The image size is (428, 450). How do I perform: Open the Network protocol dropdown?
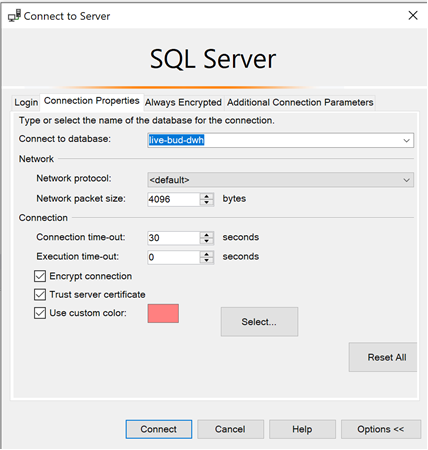click(280, 180)
